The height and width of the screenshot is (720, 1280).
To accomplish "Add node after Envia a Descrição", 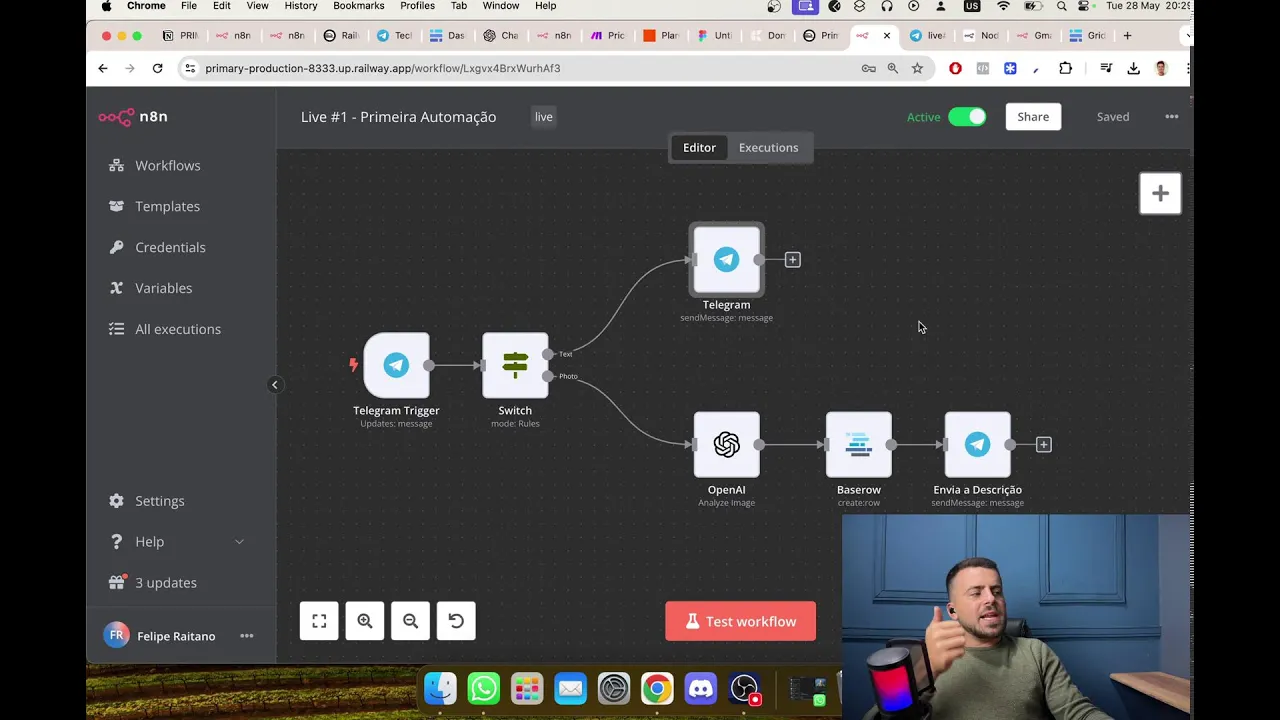I will (1043, 445).
